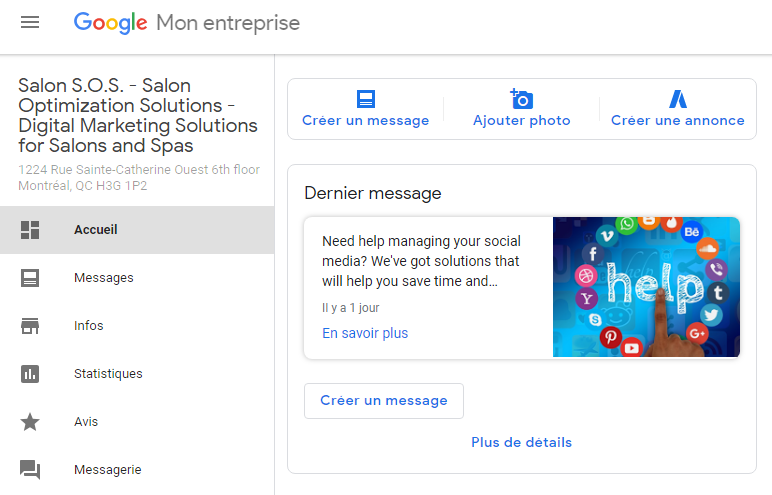772x495 pixels.
Task: Click the 'Il y a 1 jour' timestamp
Action: (351, 308)
